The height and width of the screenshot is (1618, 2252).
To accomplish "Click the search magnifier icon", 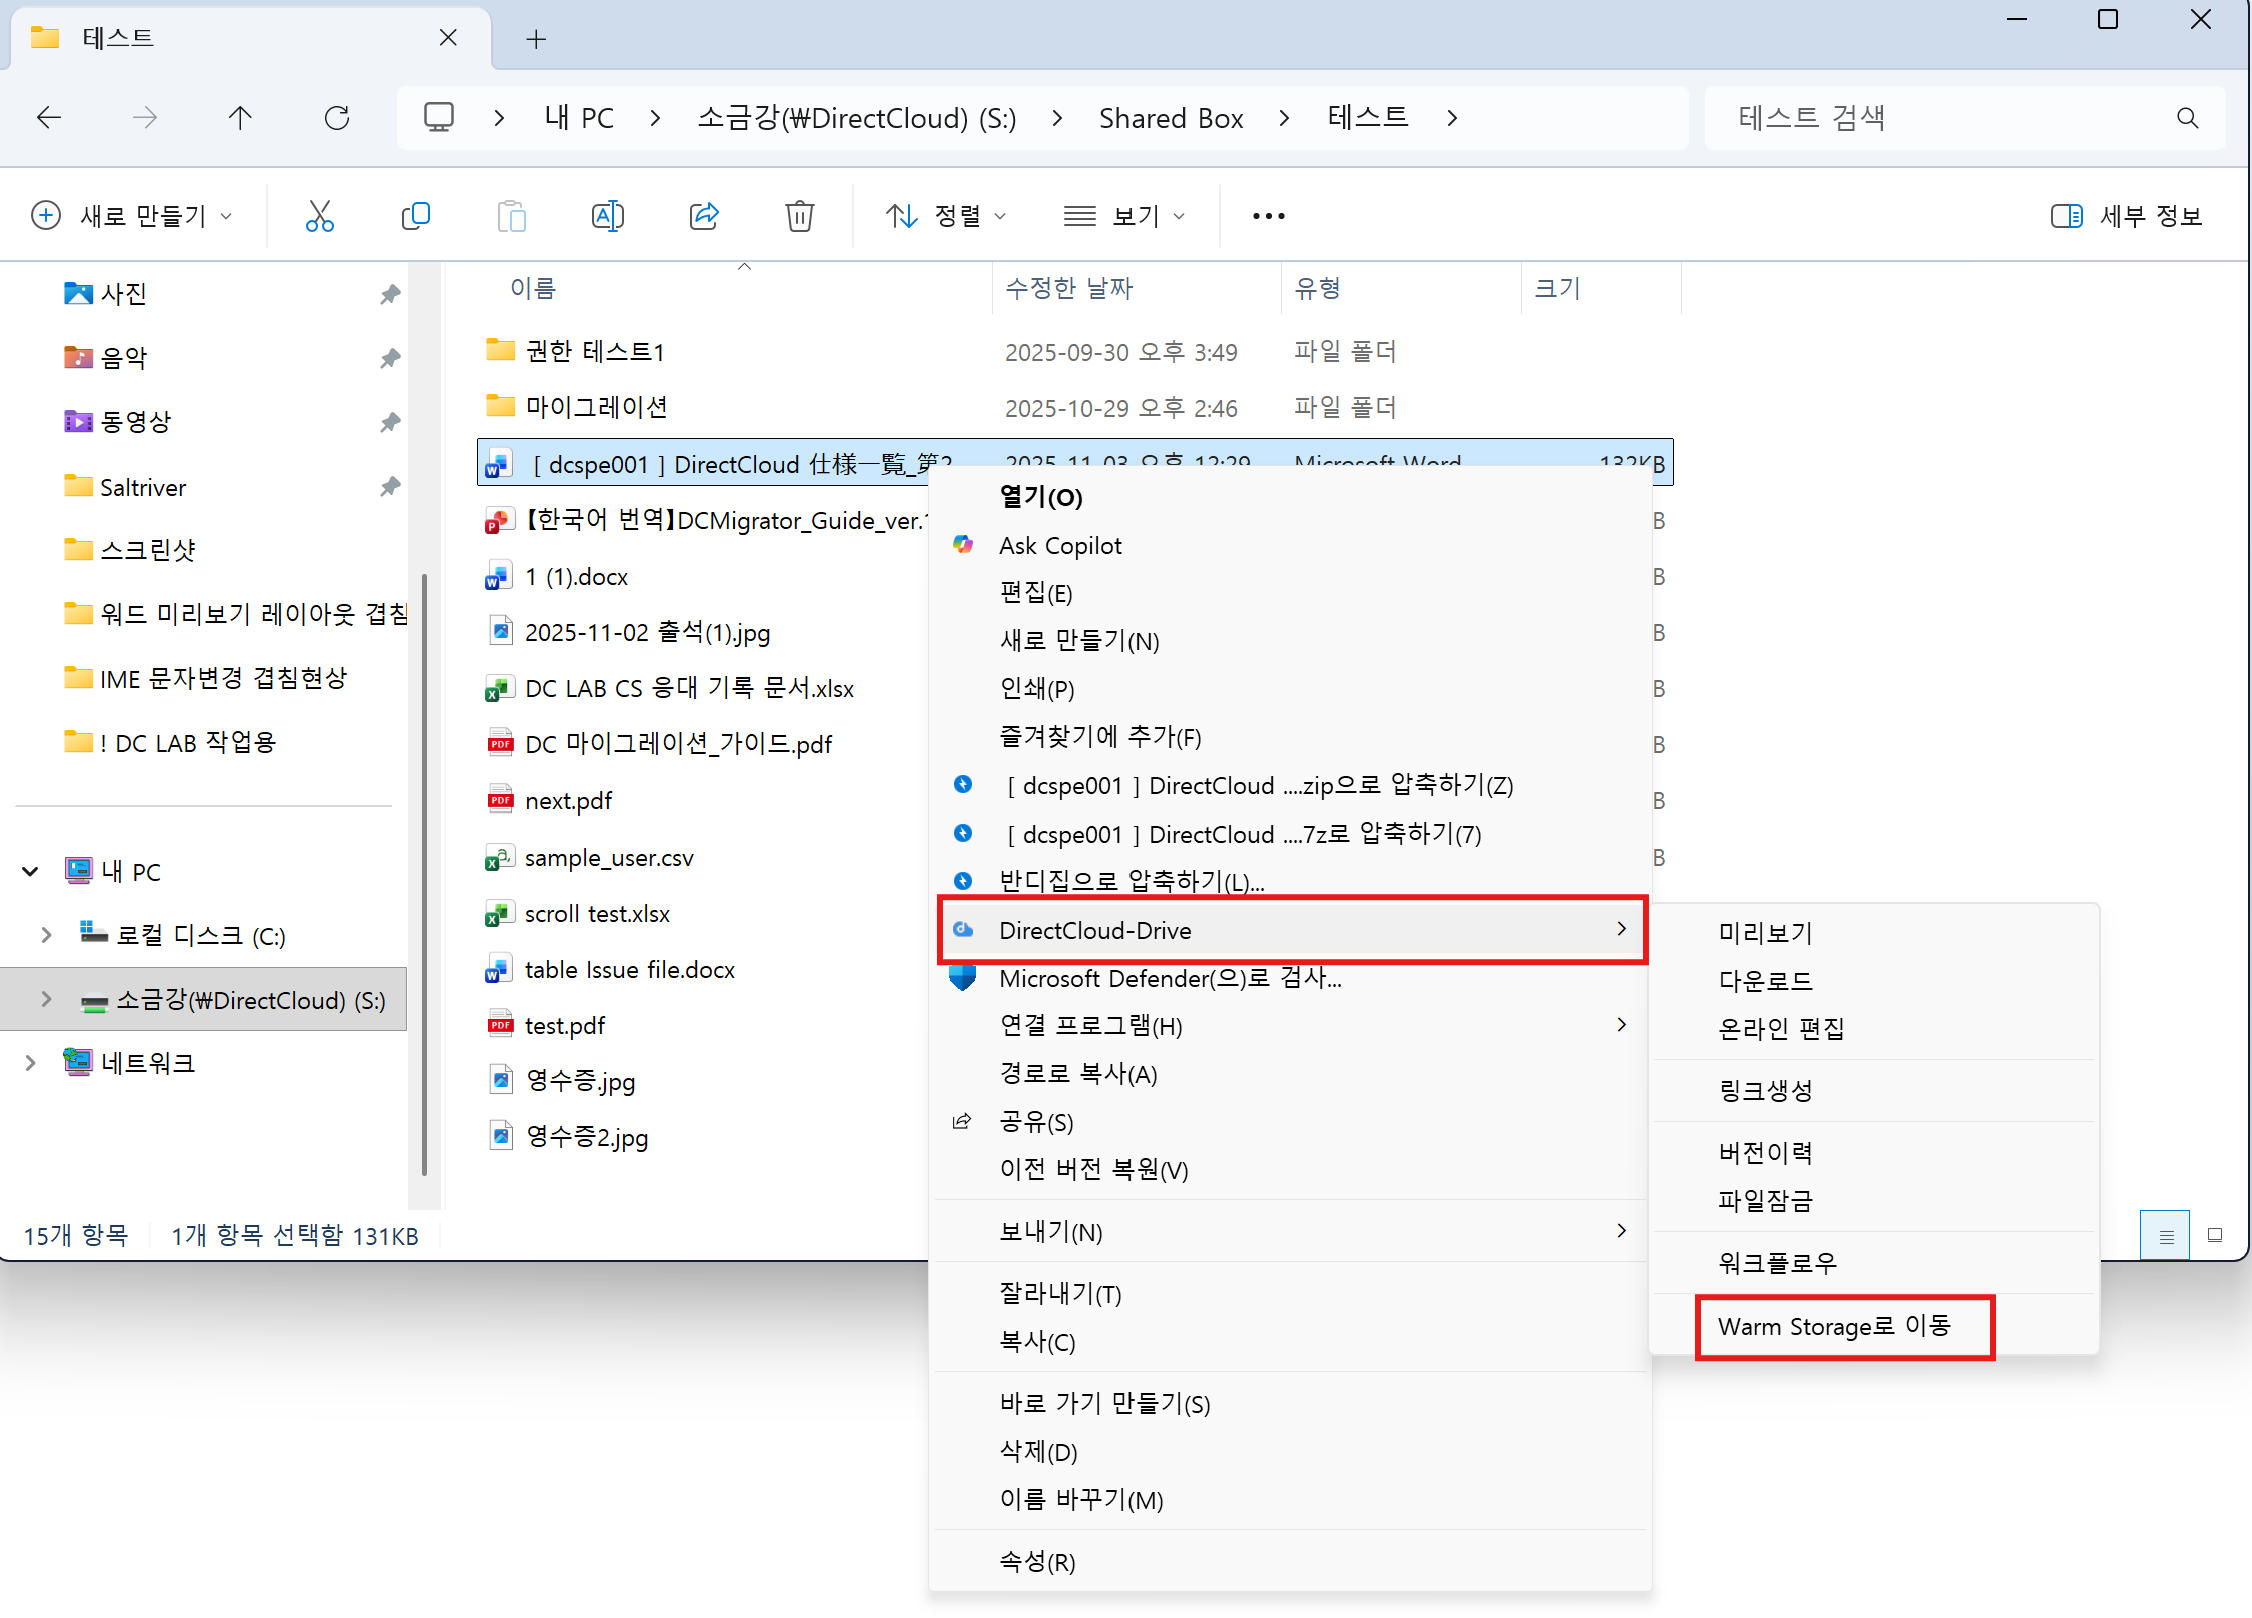I will point(2187,118).
